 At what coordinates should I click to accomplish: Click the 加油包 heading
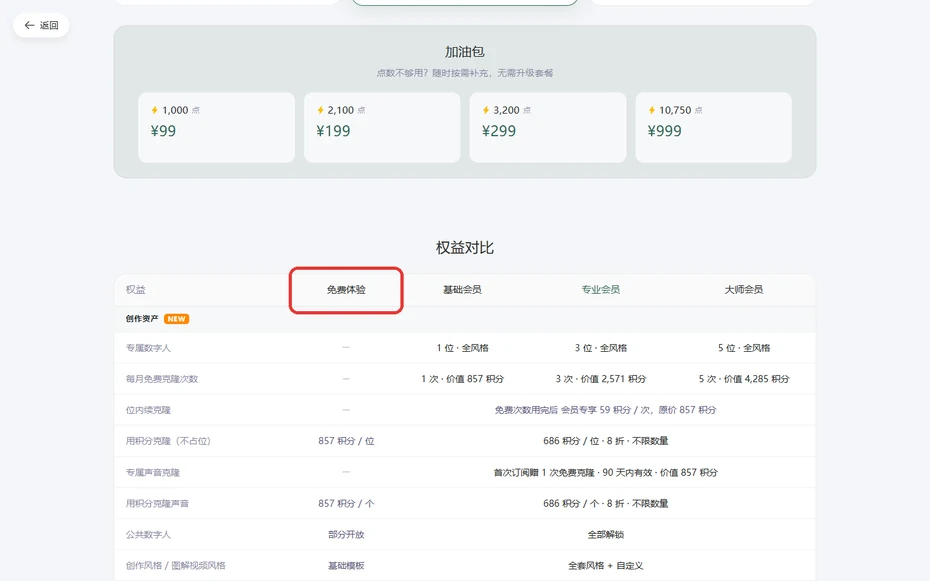464,52
